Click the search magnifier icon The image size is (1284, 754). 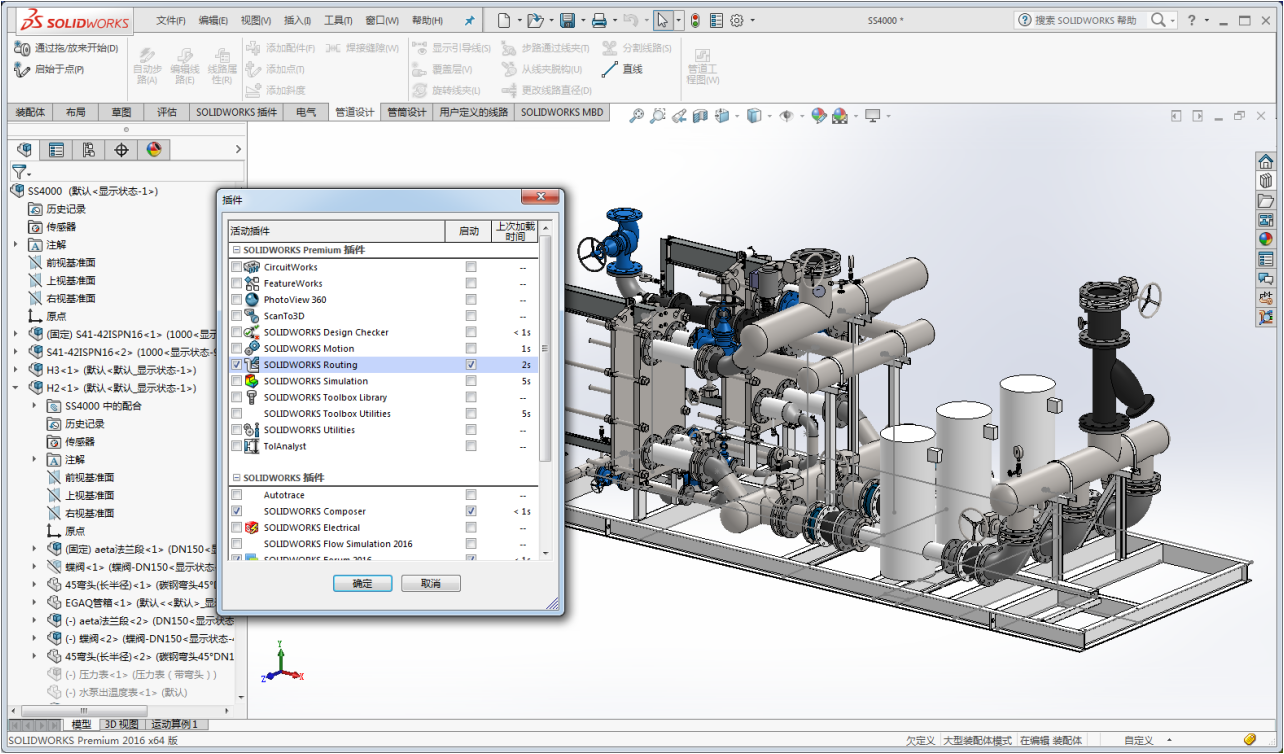1158,20
